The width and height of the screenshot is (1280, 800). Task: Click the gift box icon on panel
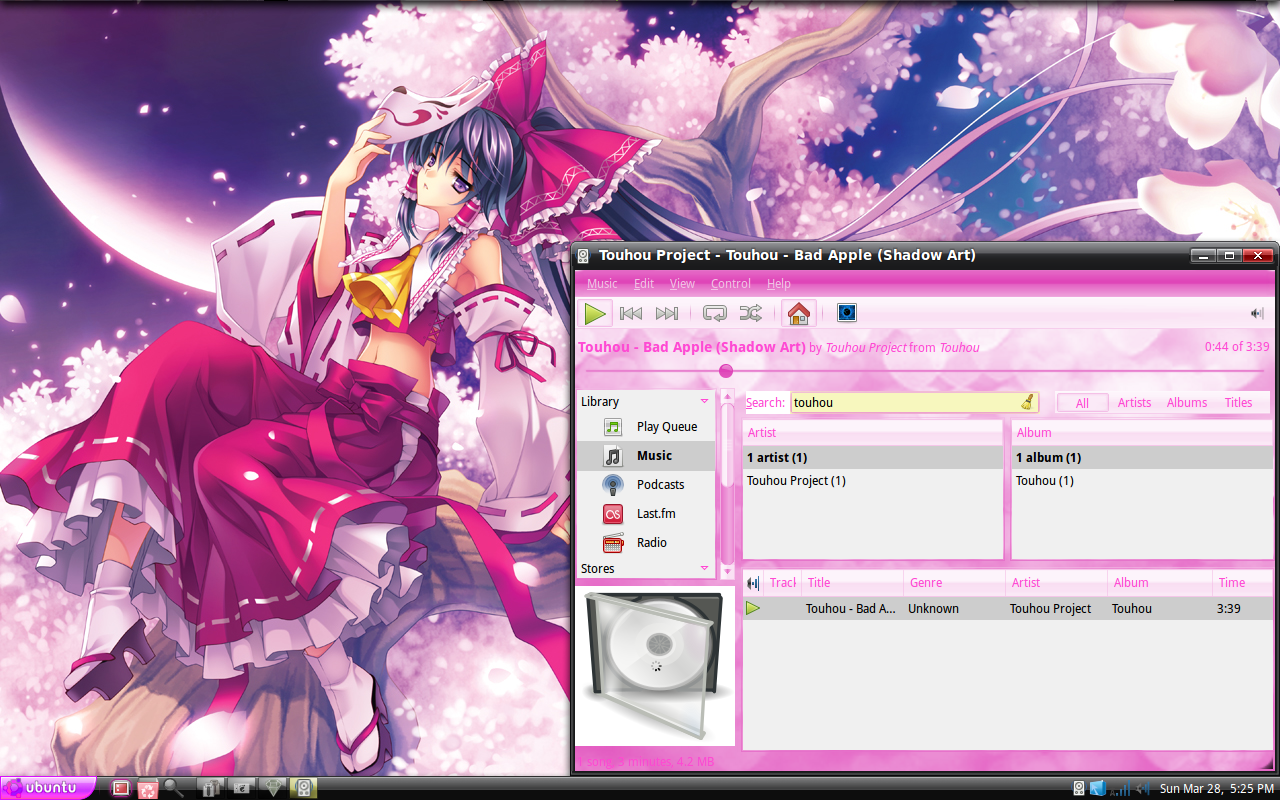210,788
